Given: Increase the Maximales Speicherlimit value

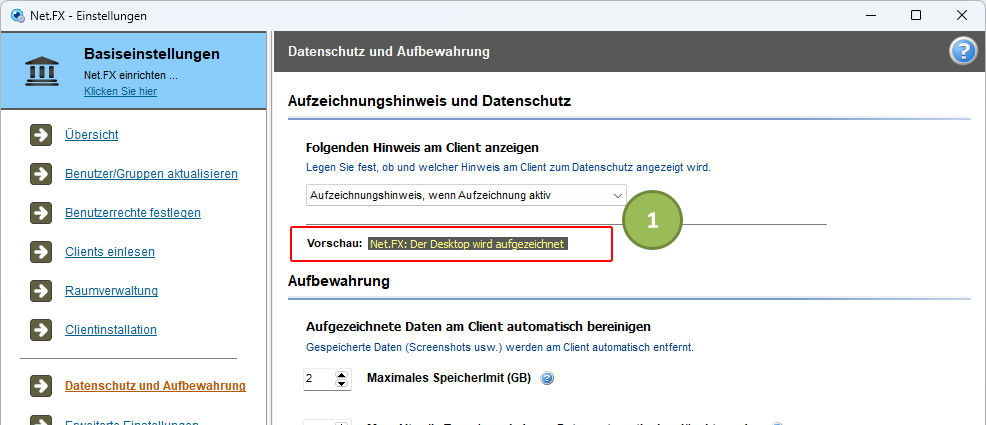Looking at the screenshot, I should click(x=341, y=374).
